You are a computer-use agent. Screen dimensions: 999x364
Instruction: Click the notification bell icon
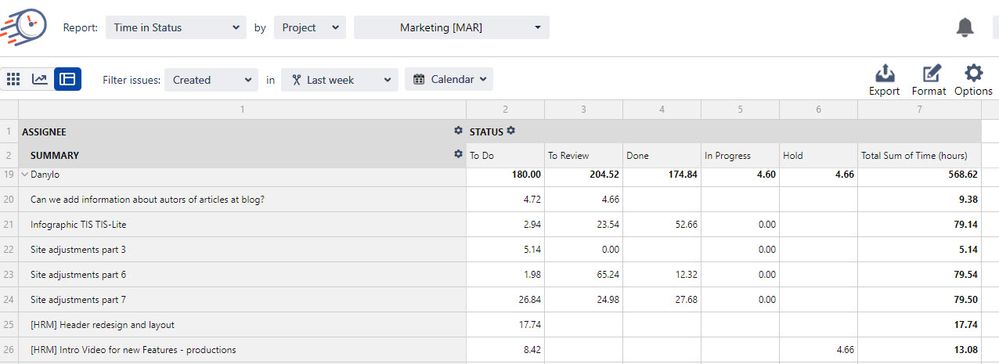point(965,27)
